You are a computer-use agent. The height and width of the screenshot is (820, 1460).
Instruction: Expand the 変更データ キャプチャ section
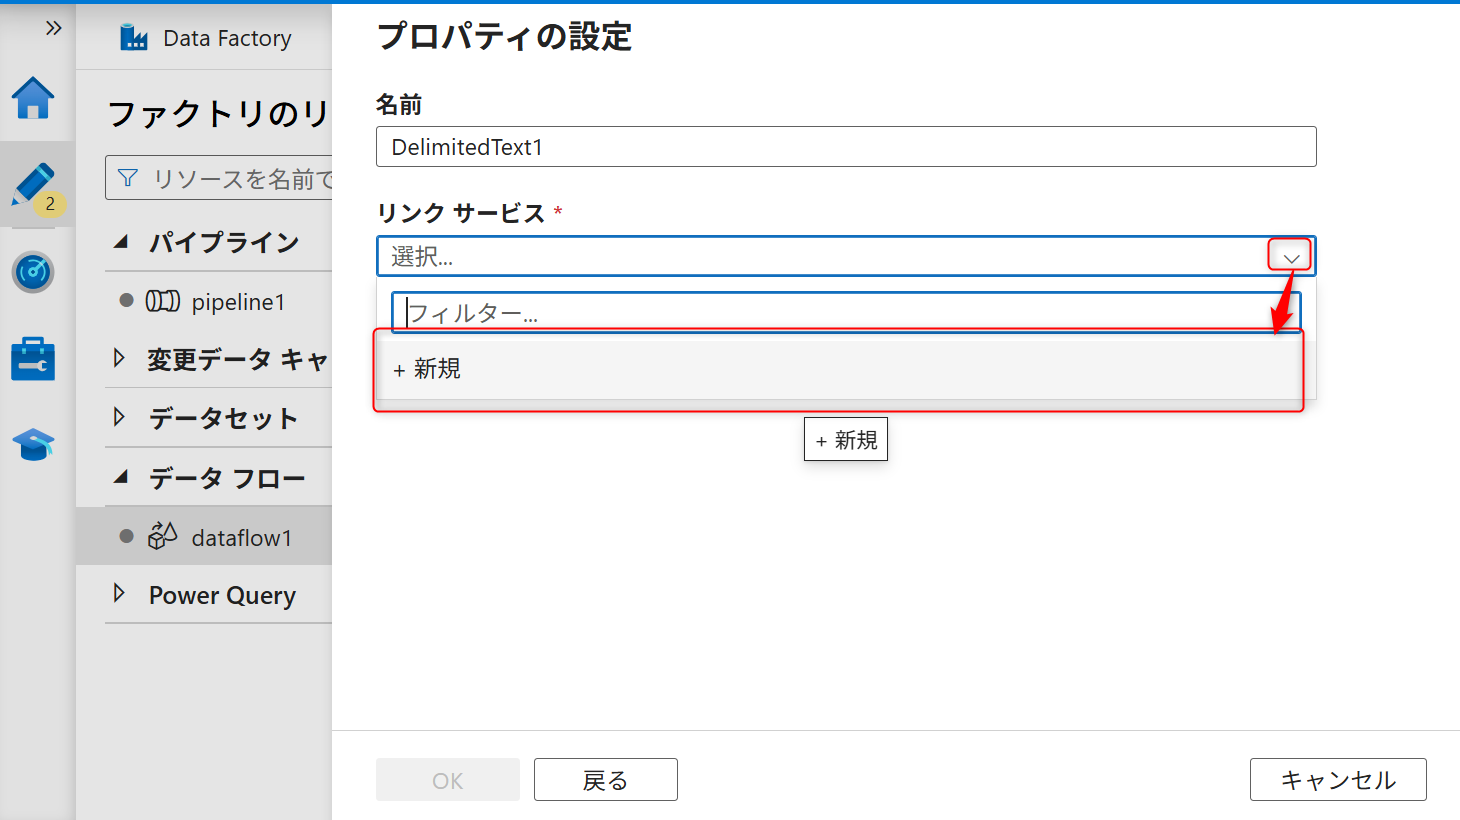(120, 358)
